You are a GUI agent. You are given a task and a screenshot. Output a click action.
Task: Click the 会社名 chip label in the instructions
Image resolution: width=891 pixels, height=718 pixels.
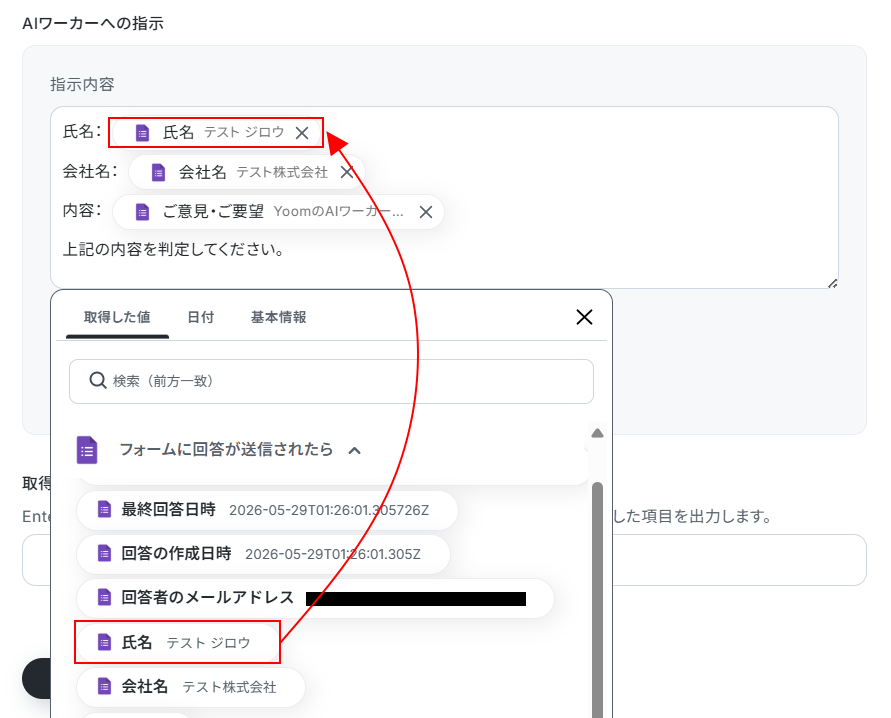pos(202,172)
